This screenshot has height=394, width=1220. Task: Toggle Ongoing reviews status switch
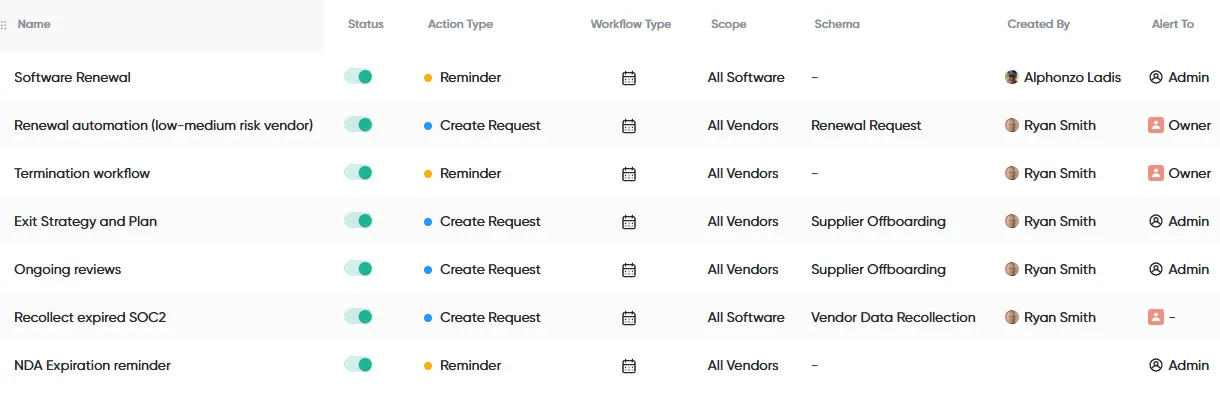coord(359,269)
